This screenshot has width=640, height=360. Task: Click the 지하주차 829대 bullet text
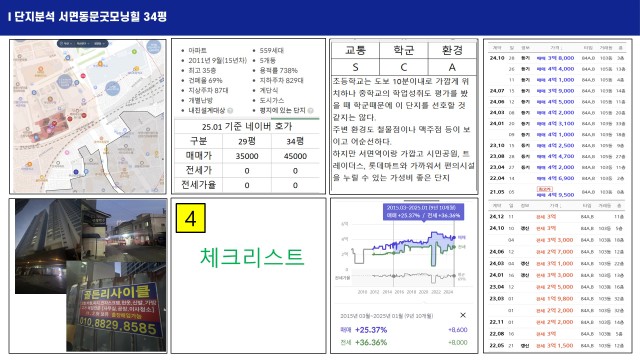(x=281, y=80)
